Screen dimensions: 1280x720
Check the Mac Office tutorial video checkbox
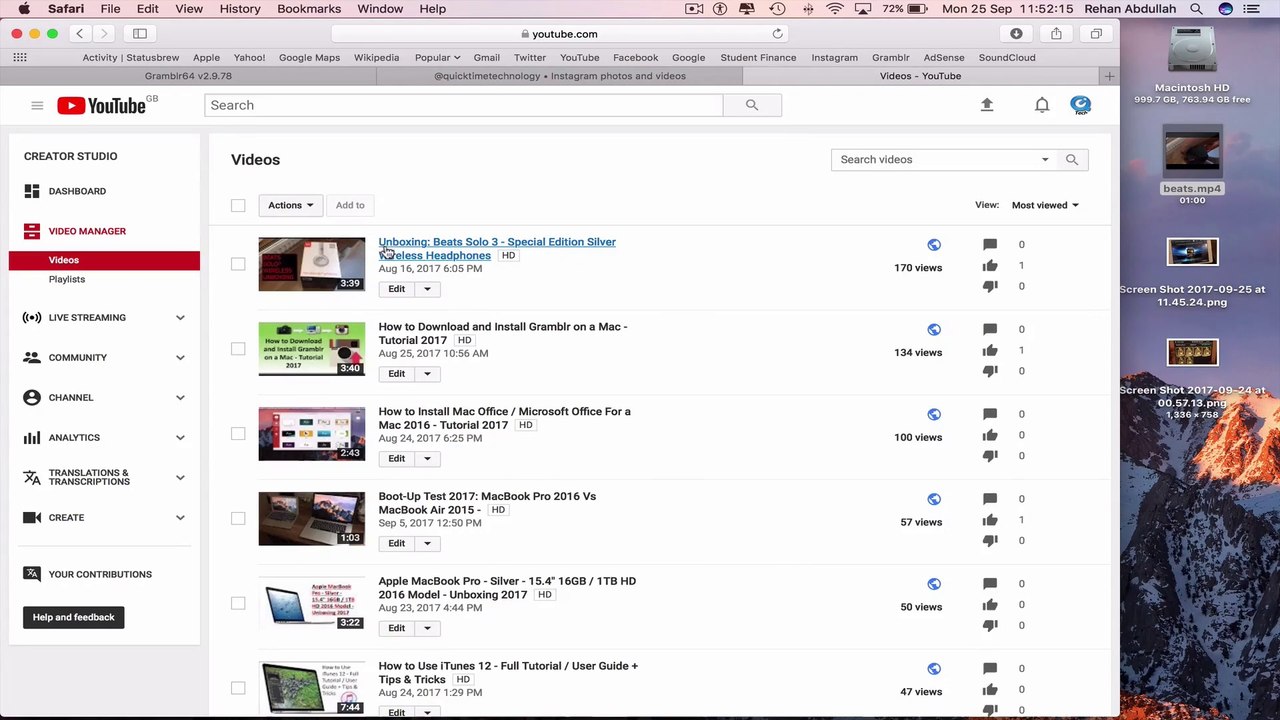[x=238, y=434]
